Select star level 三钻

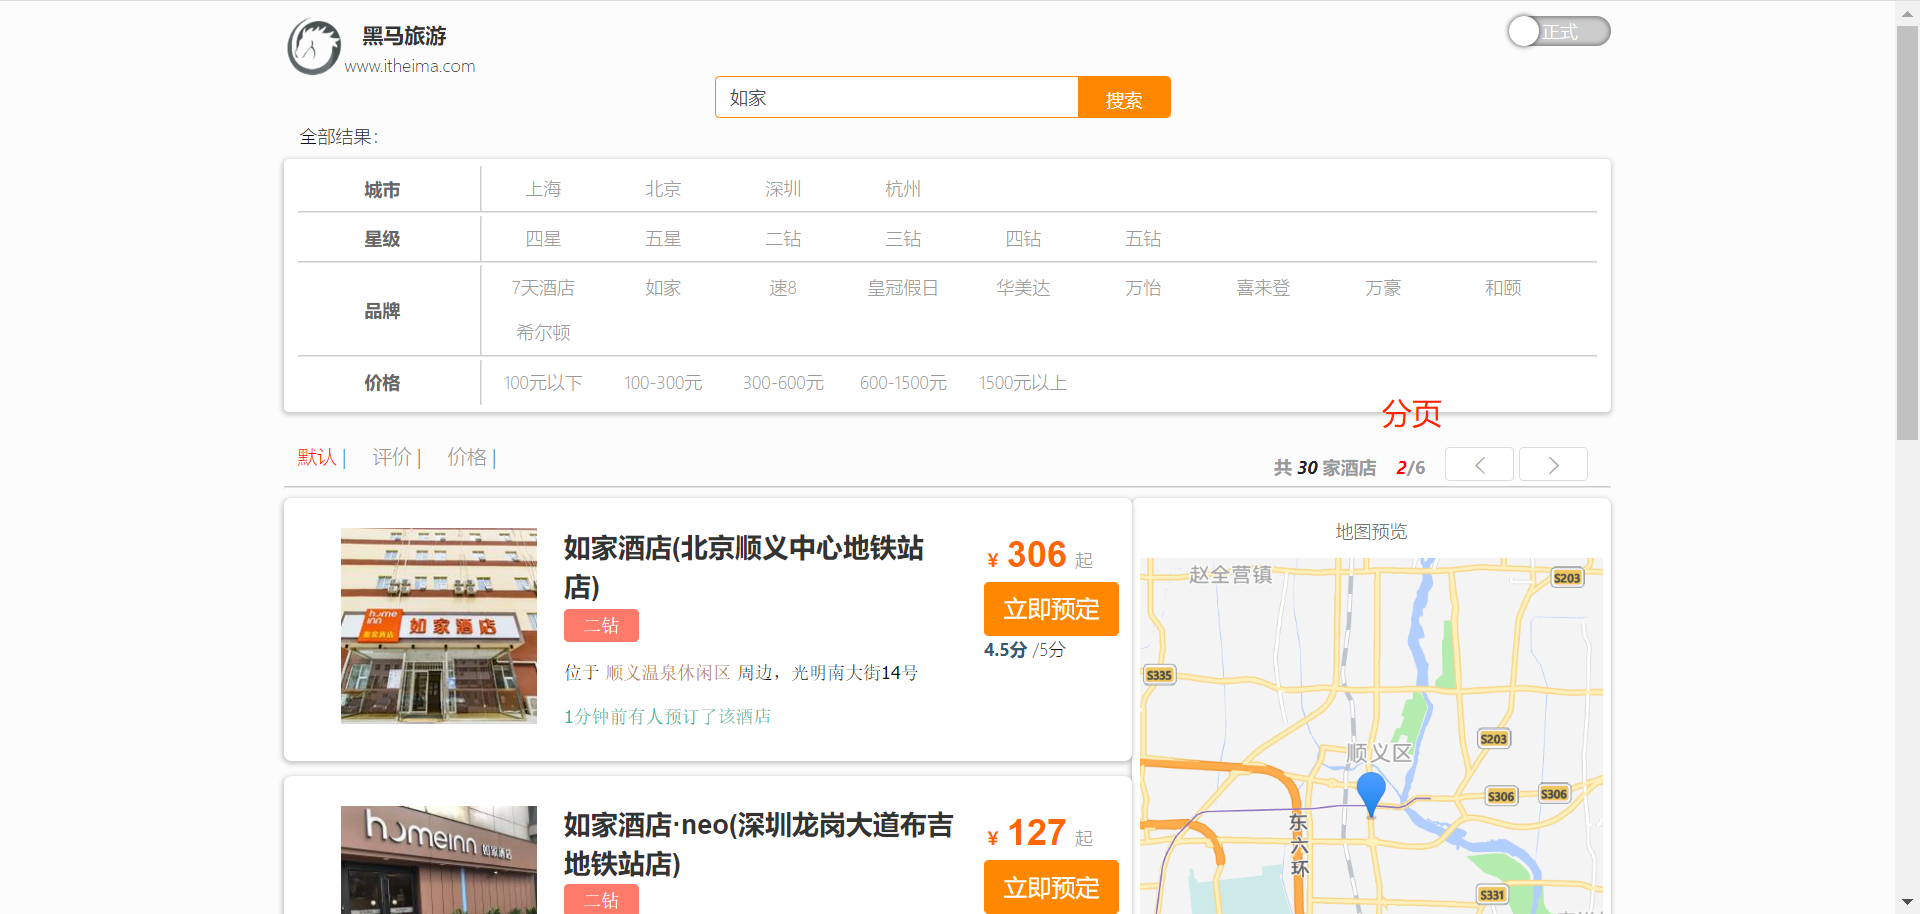coord(903,239)
